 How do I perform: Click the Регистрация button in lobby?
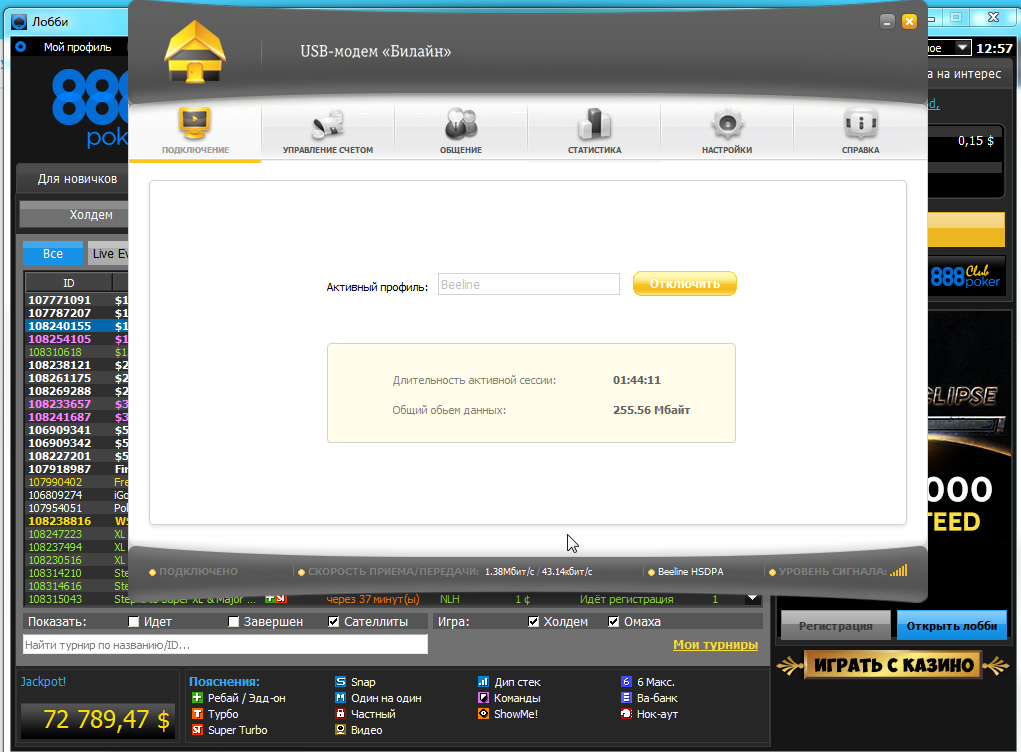[835, 626]
